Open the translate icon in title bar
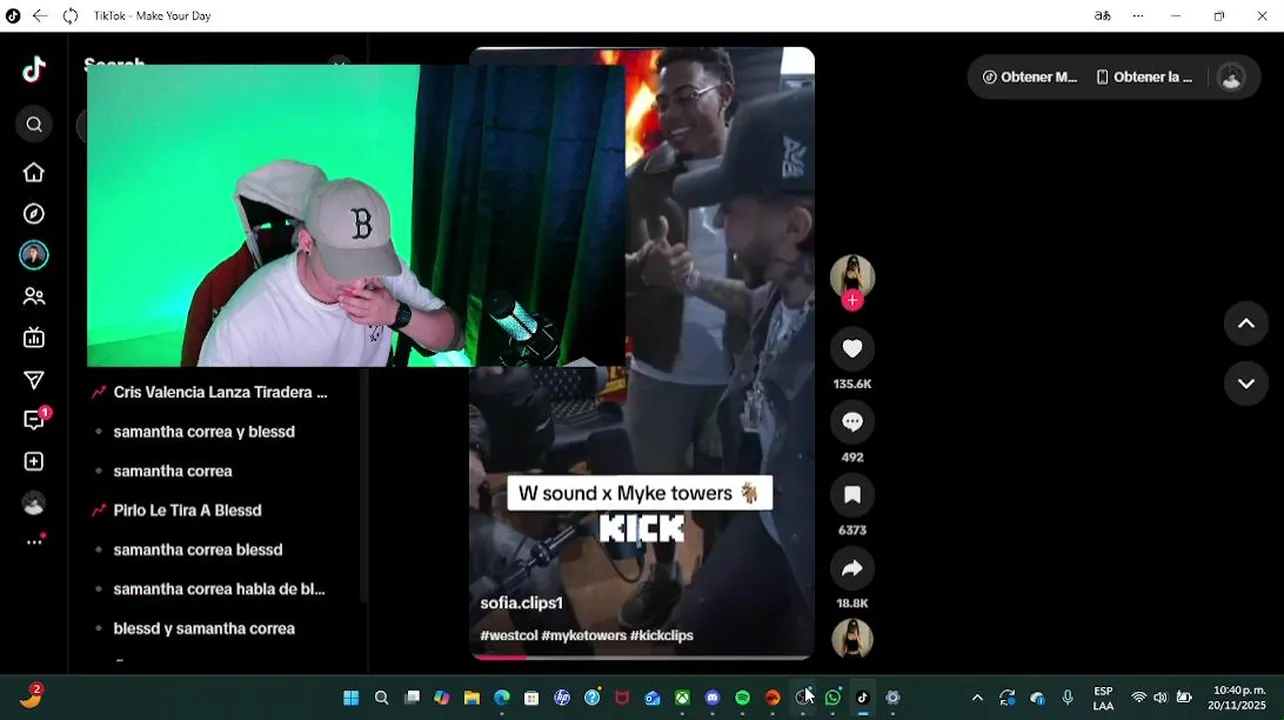This screenshot has width=1284, height=720. point(1102,16)
